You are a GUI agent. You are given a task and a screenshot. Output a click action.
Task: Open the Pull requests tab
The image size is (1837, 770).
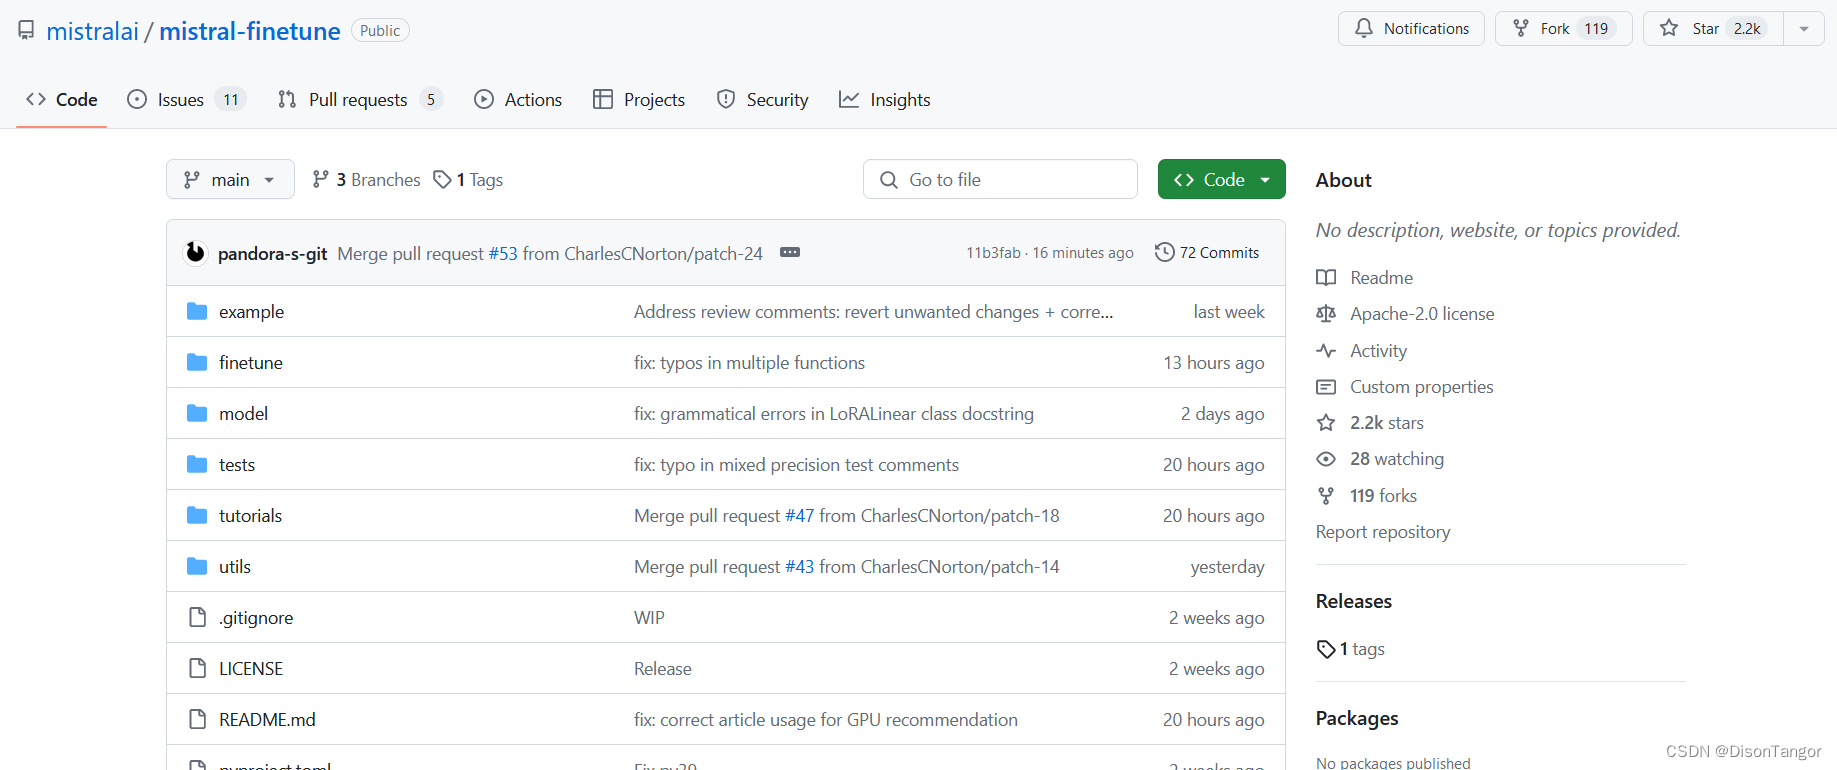tap(360, 100)
